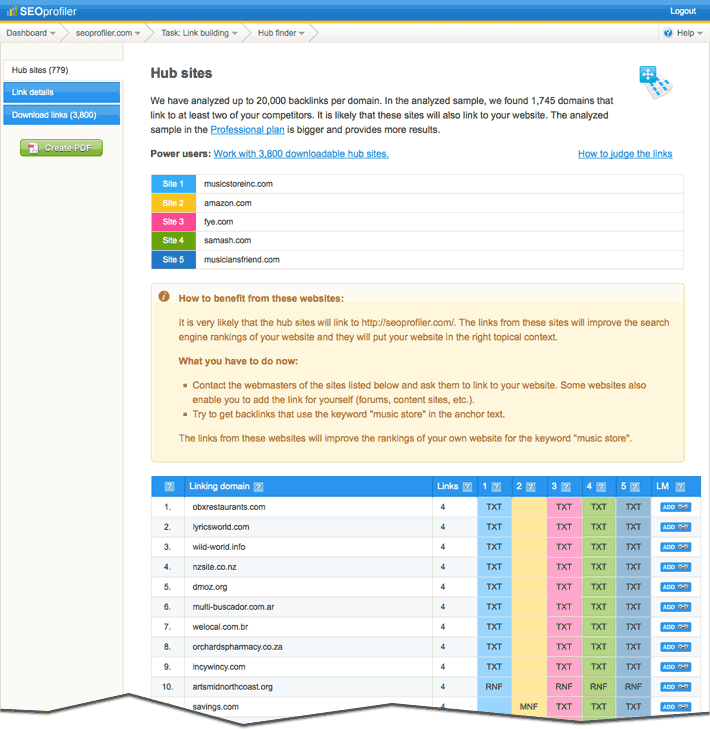Open How to judge the links
The image size is (710, 729).
pyautogui.click(x=625, y=154)
